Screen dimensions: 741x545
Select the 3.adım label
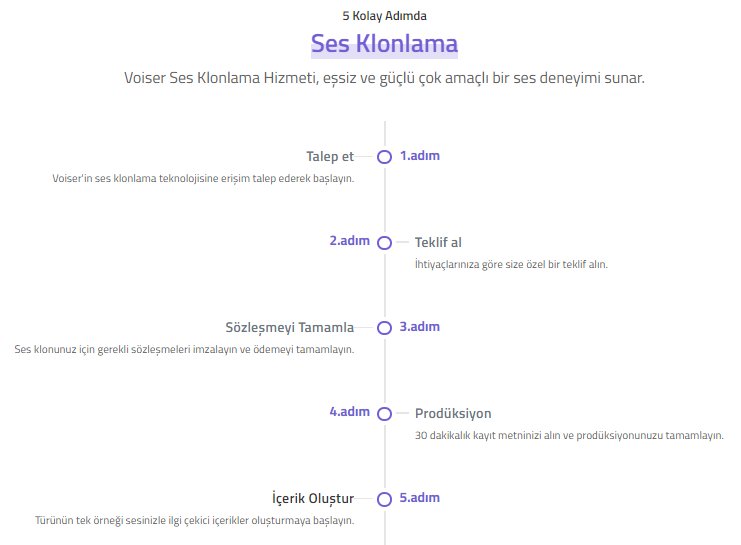420,327
